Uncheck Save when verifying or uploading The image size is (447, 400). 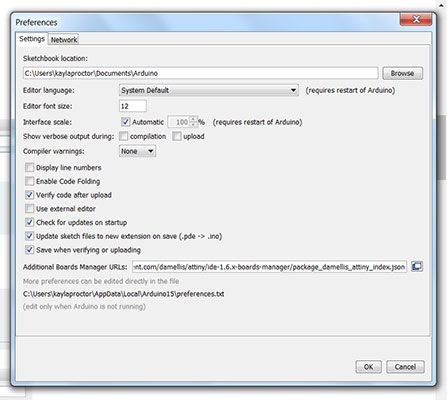click(30, 250)
